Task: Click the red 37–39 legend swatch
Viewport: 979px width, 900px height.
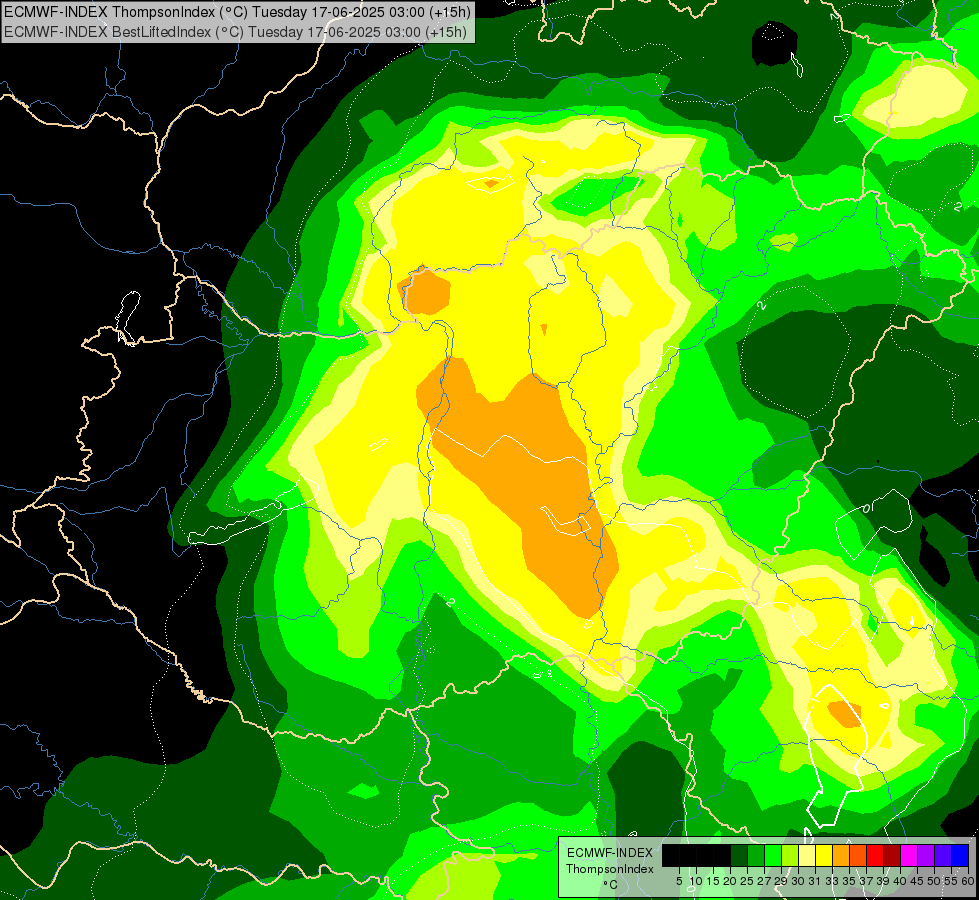Action: 875,855
